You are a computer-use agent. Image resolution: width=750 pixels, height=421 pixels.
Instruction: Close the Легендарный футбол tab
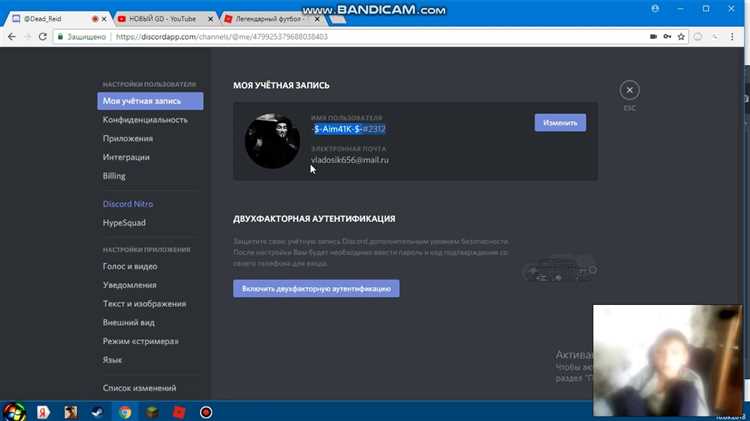point(317,19)
